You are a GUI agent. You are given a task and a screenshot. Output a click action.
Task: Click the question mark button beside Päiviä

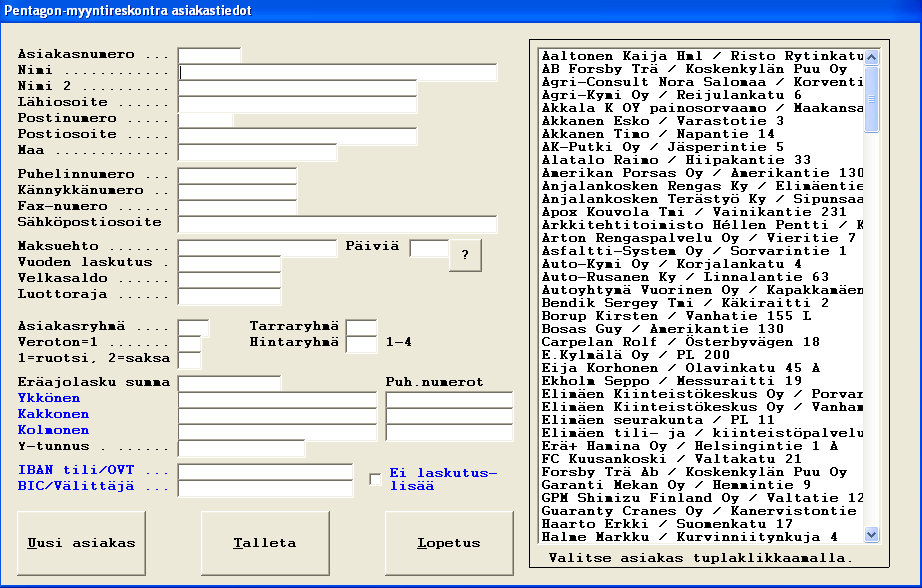tap(464, 255)
